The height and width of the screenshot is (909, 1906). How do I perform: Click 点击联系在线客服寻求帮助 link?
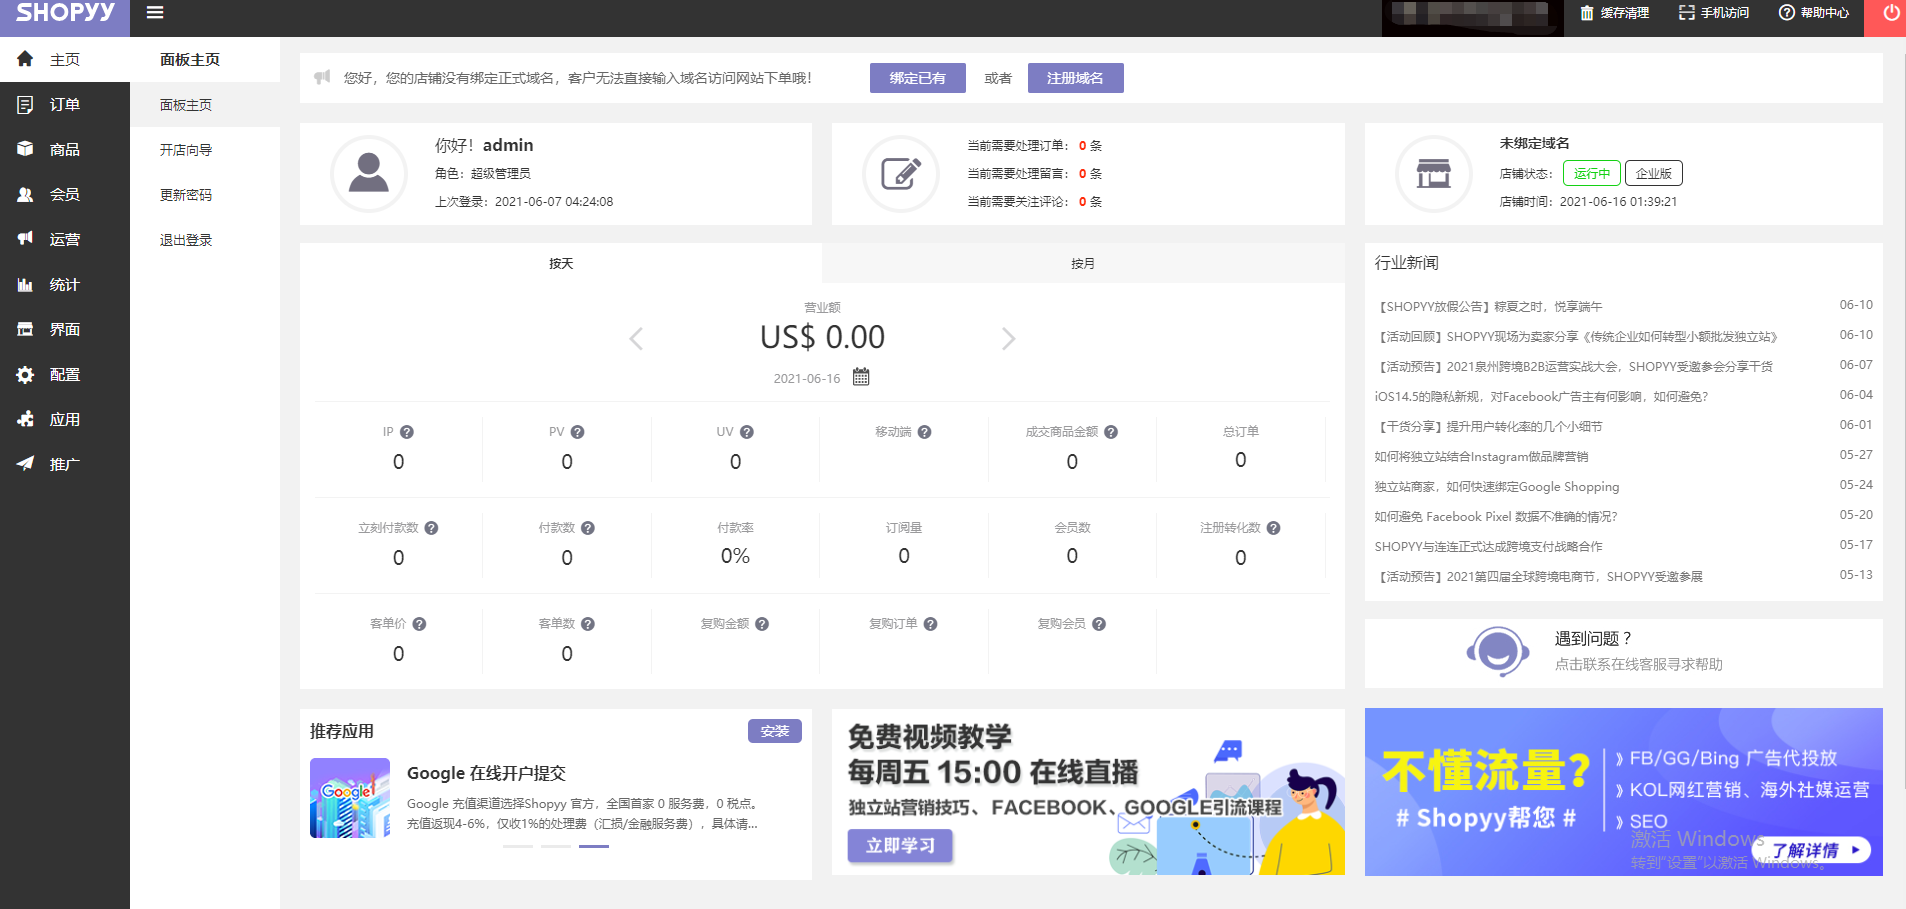[1639, 665]
